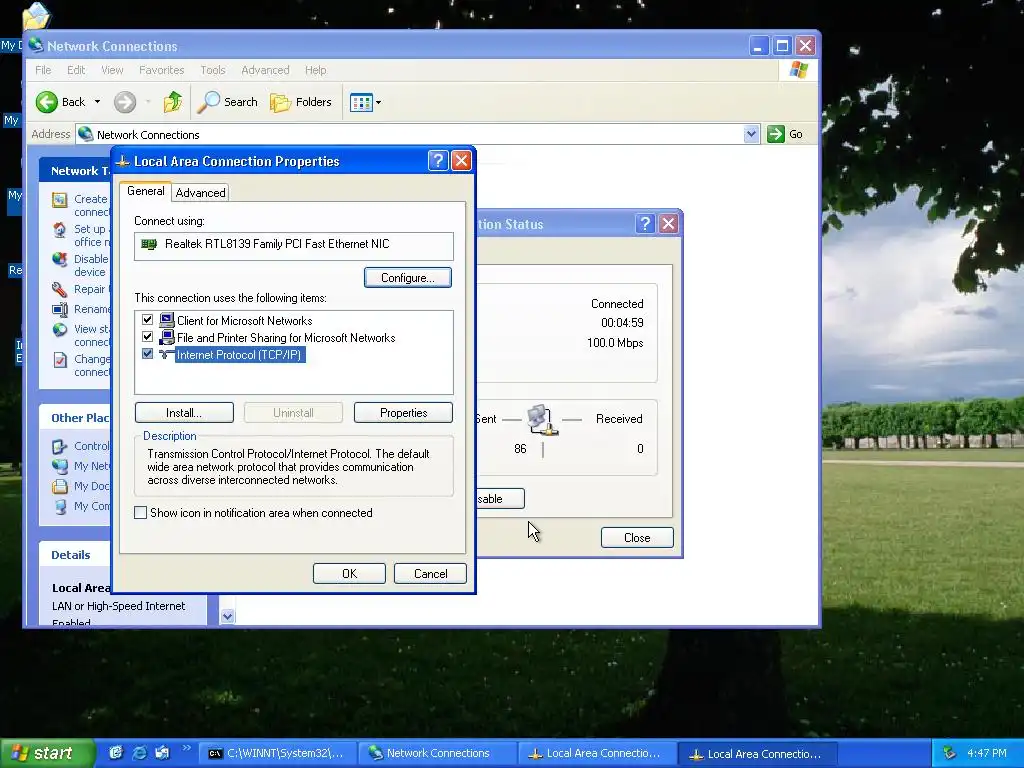
Task: Click the Configure... button
Action: pos(408,278)
